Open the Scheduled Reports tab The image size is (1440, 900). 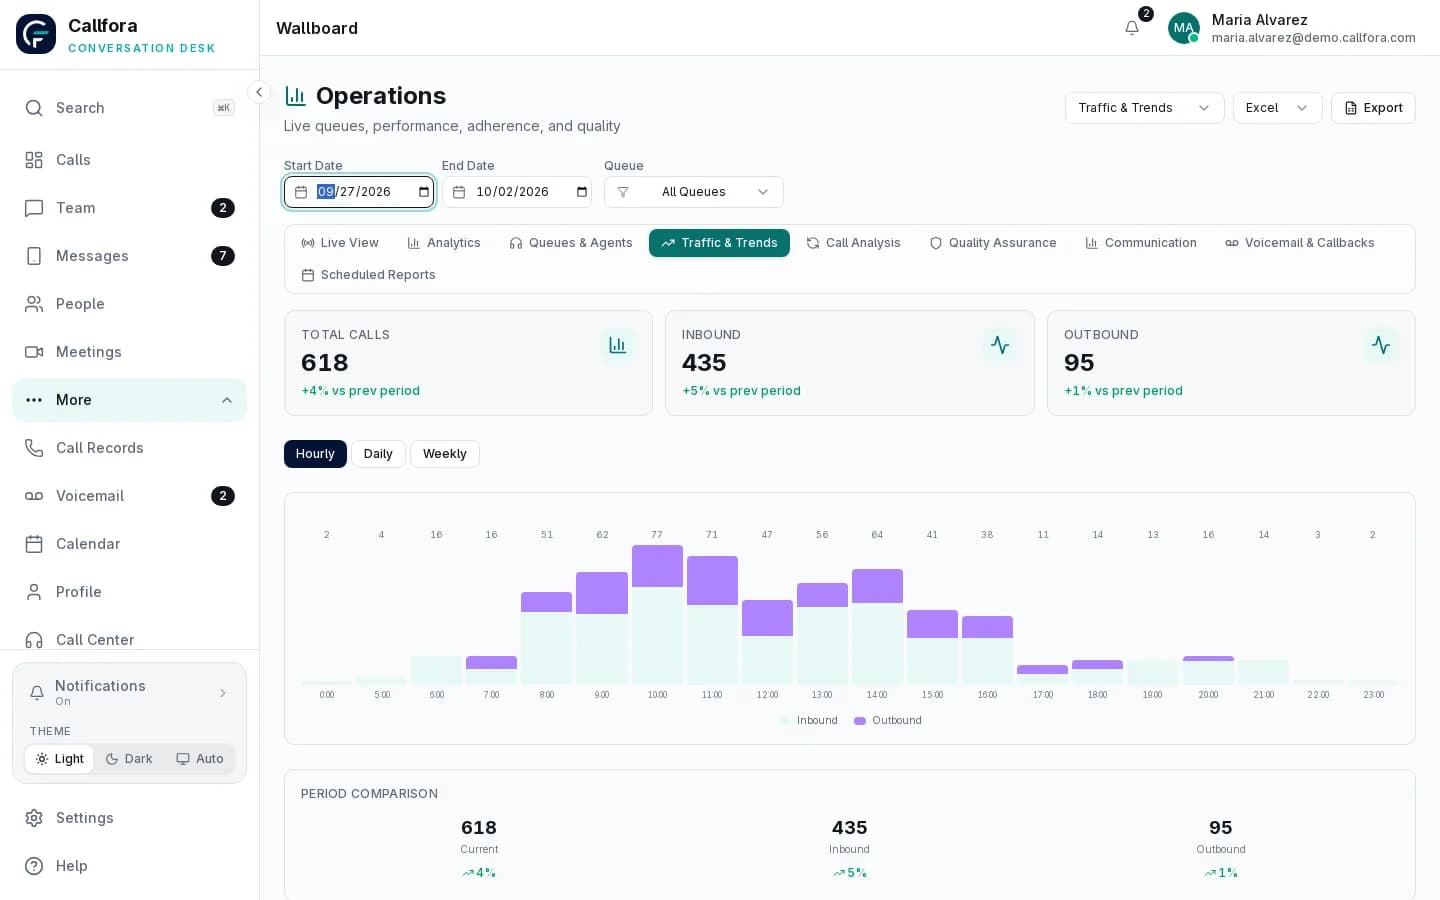[368, 275]
